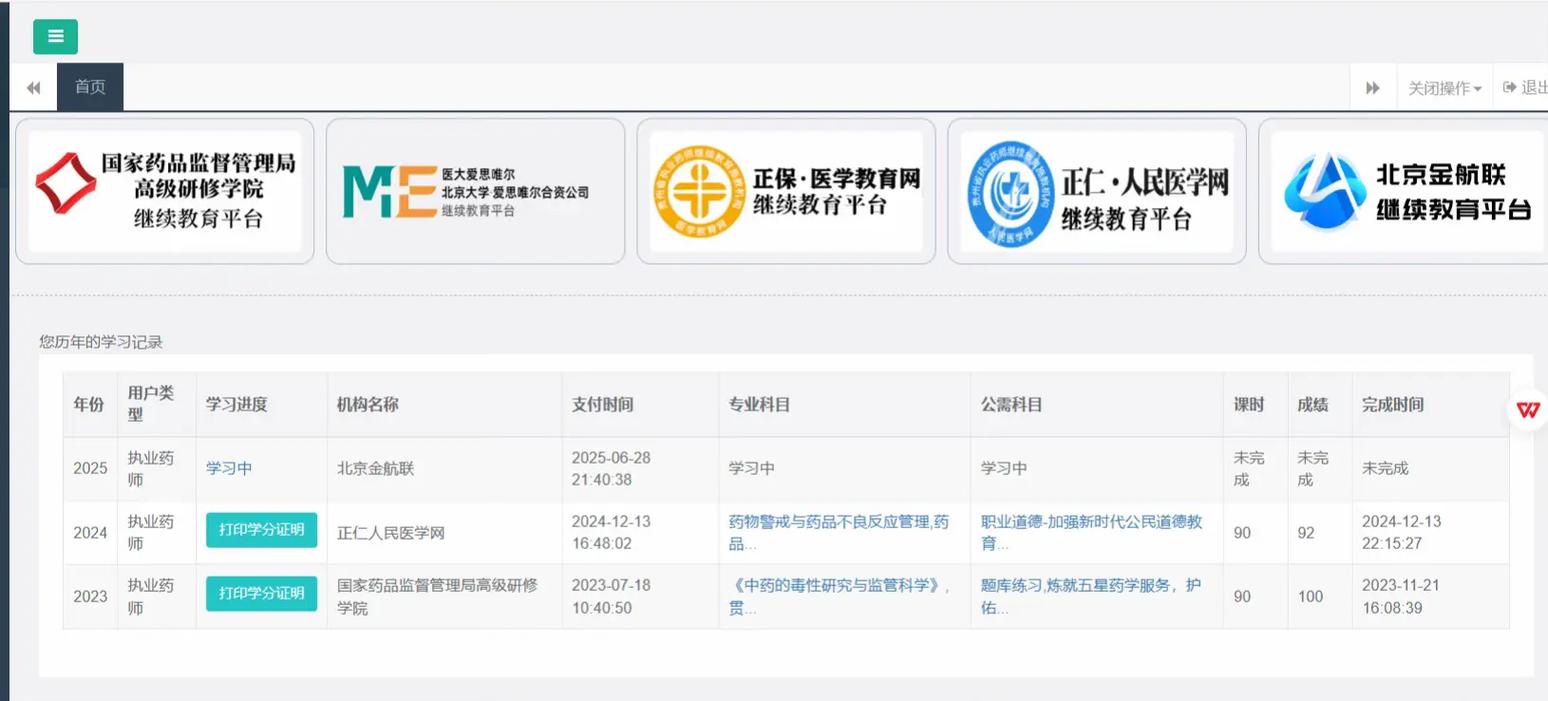This screenshot has height=701, width=1548.
Task: Select the 正保·医学教育网 platform logo
Action: coord(786,190)
